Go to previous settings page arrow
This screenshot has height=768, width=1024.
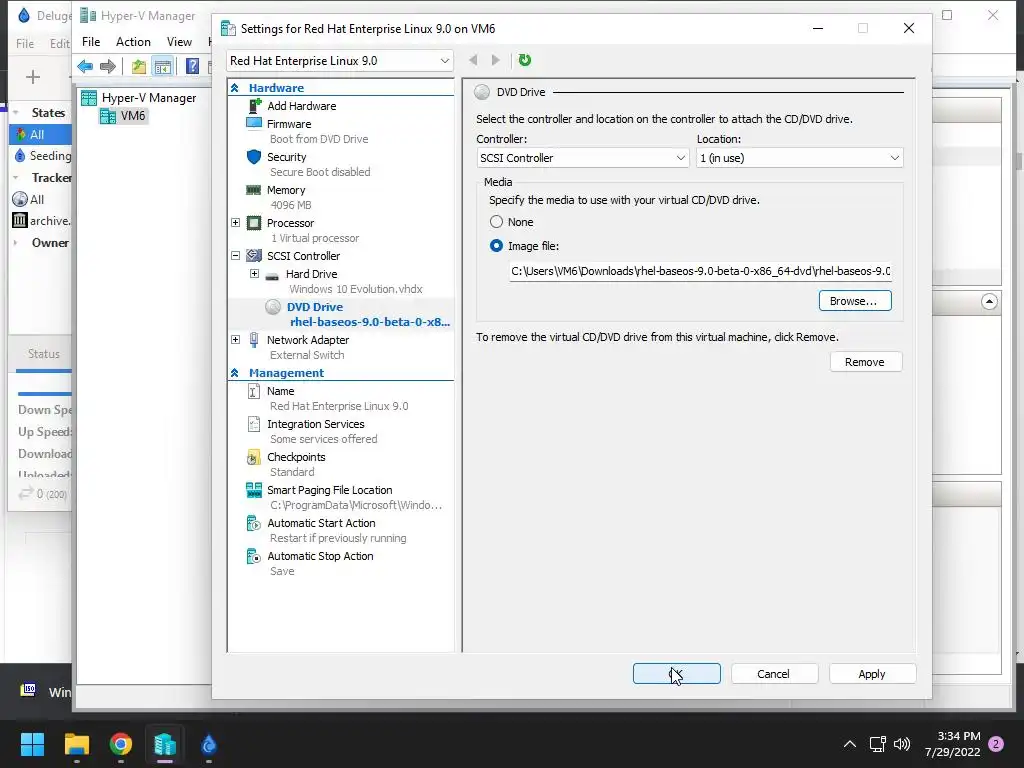[473, 60]
